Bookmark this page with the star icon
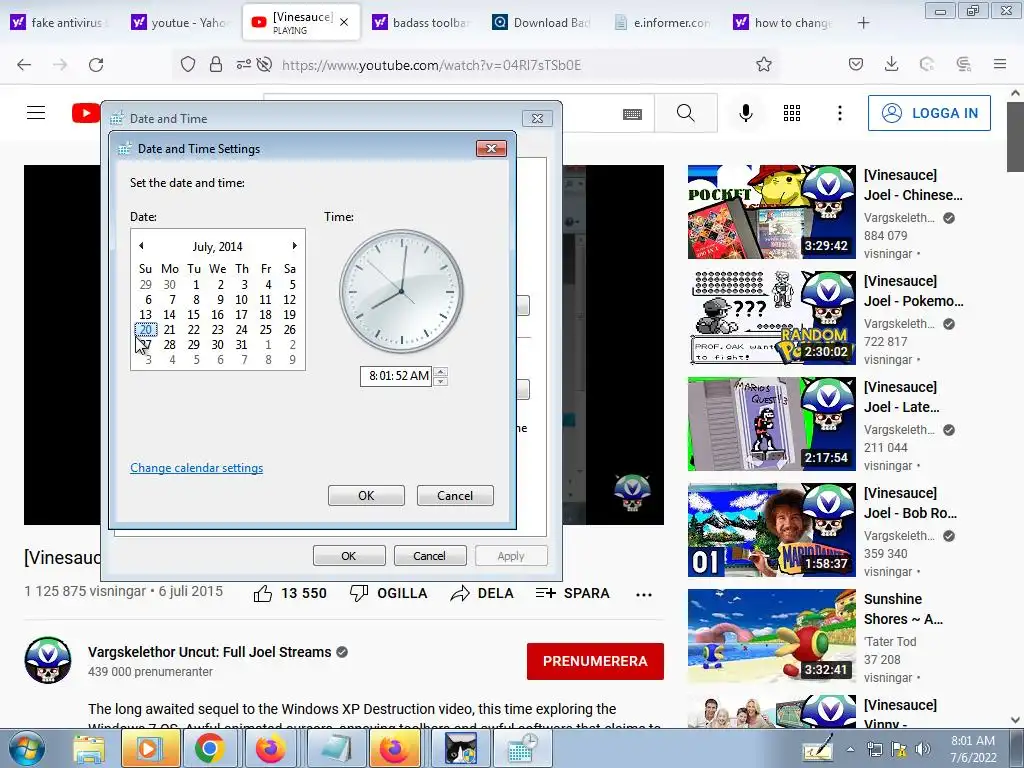This screenshot has width=1024, height=768. point(763,64)
